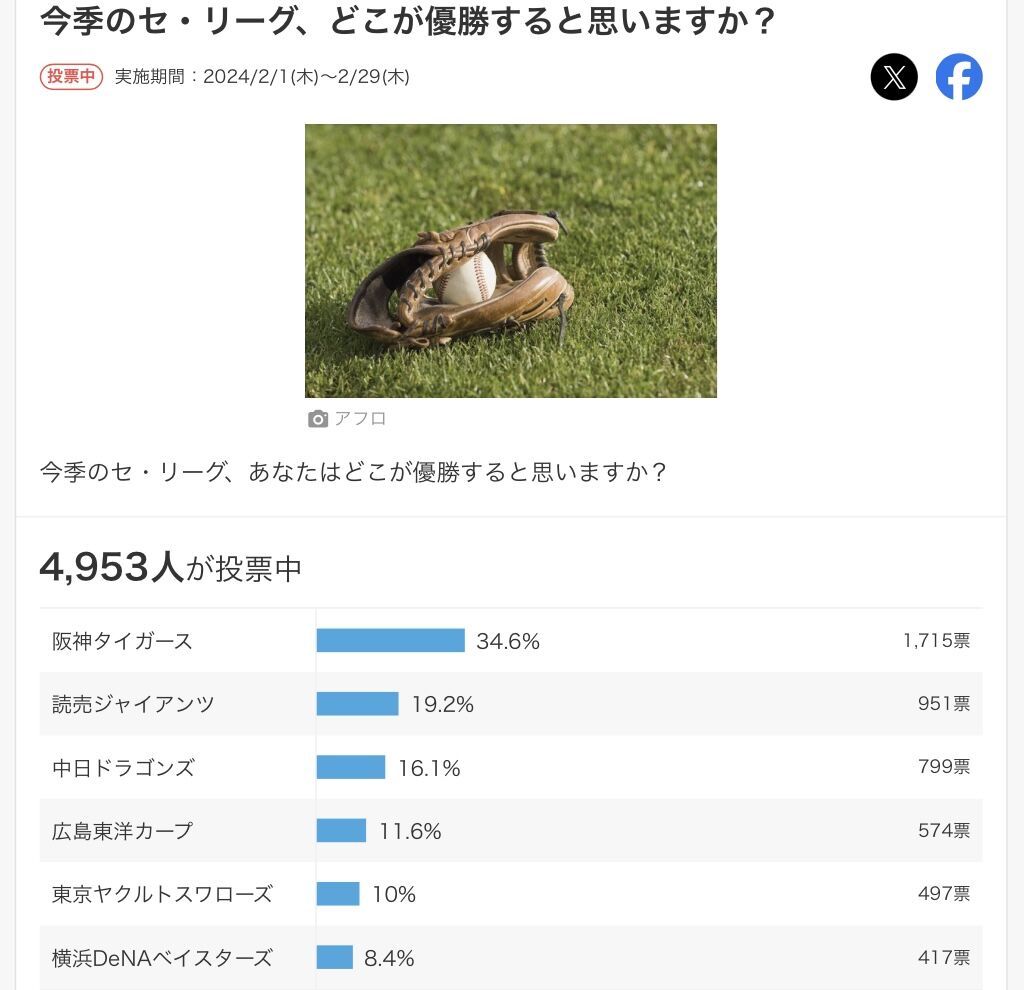
Task: Click the 34.6% blue result bar
Action: (391, 641)
